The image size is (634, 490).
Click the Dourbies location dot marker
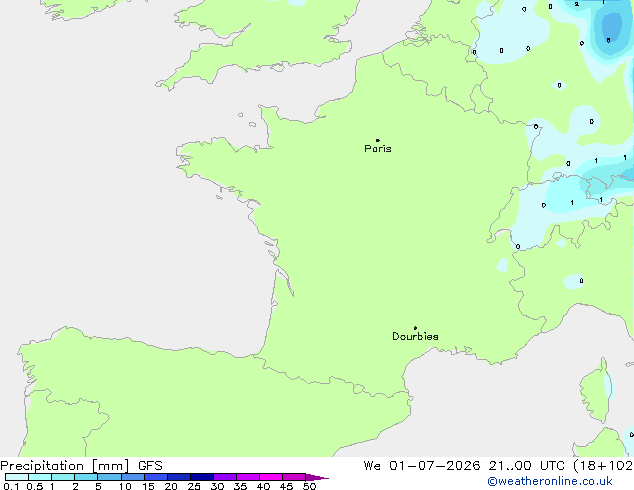(415, 328)
